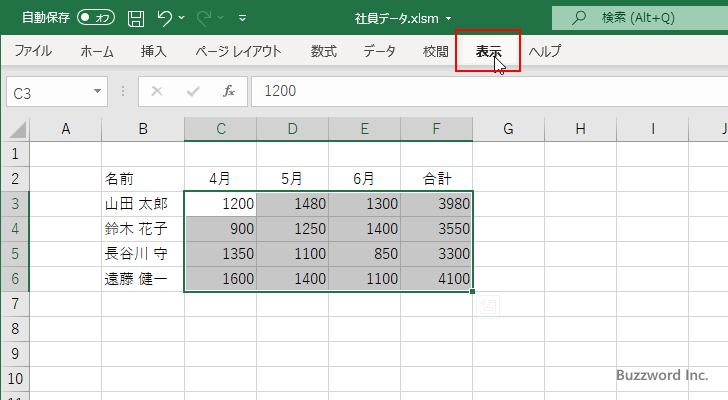Click the cell containing 1480
The image size is (728, 400).
292,204
